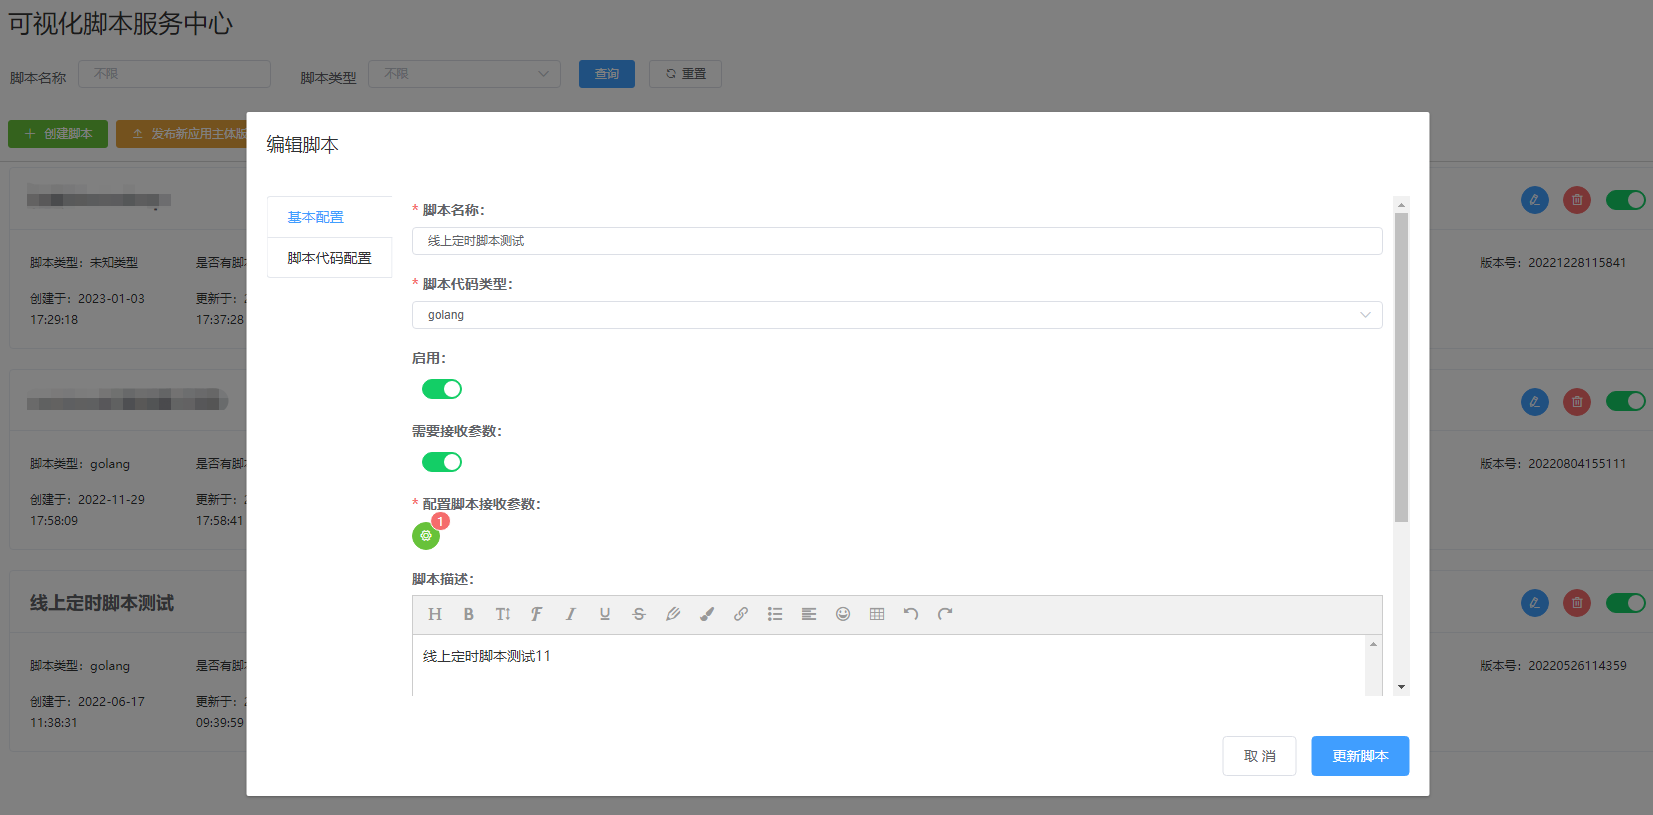Pick a text color with the brush icon
Screen dimensions: 1653x815
tap(707, 614)
